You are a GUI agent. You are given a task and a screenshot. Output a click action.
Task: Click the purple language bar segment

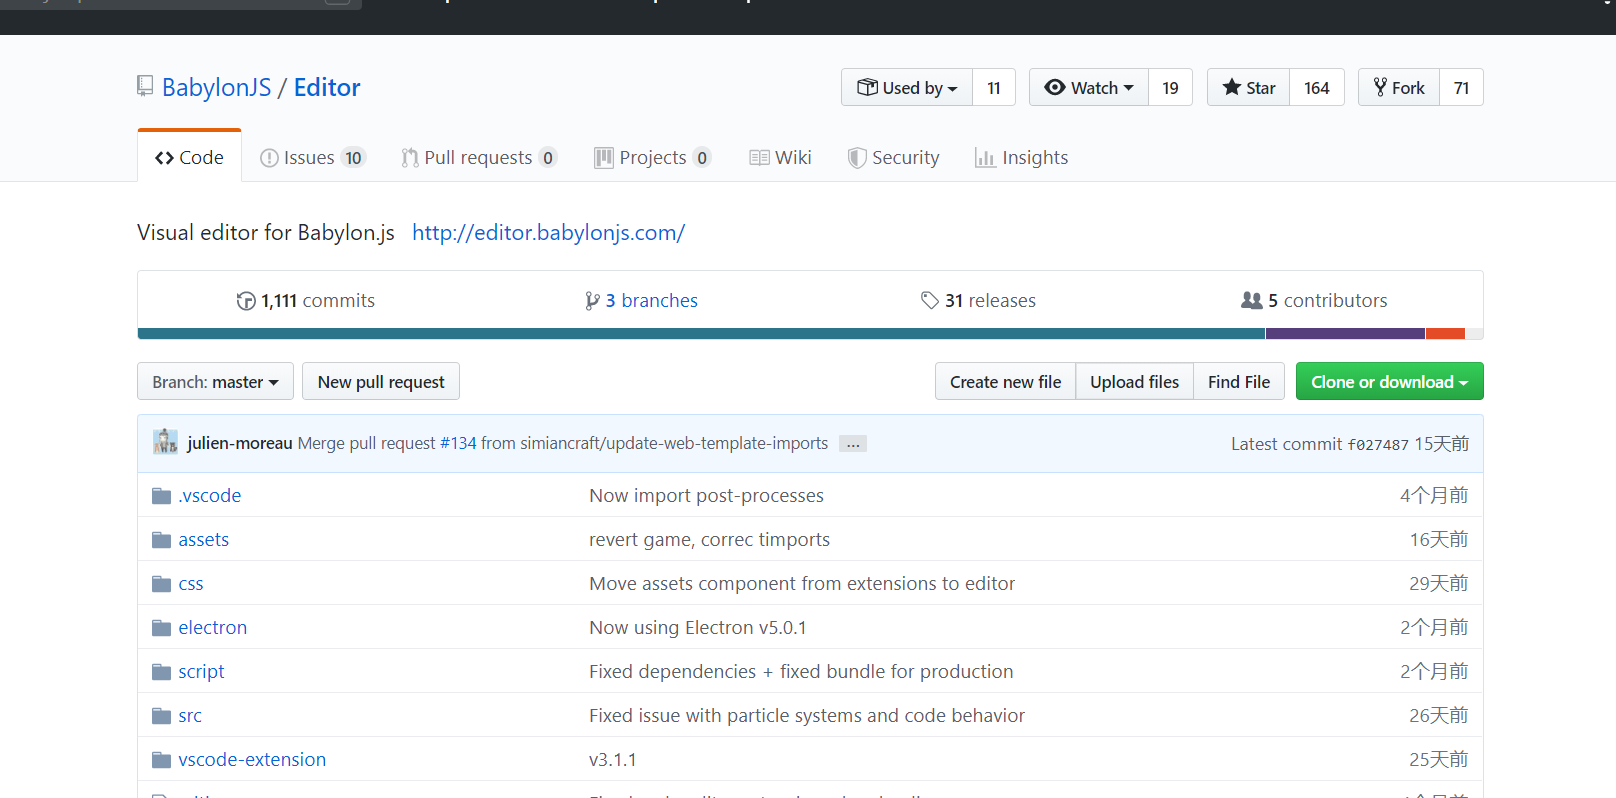coord(1345,334)
